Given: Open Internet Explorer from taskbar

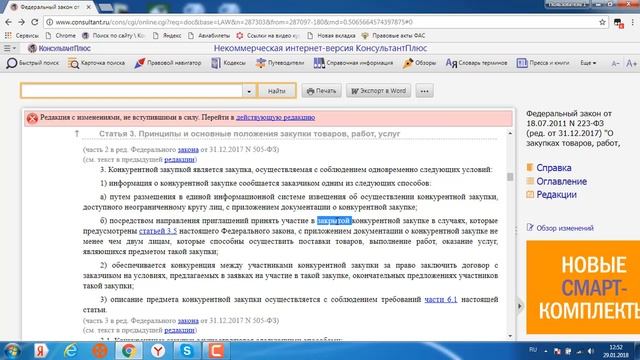Looking at the screenshot, I should pyautogui.click(x=71, y=351).
